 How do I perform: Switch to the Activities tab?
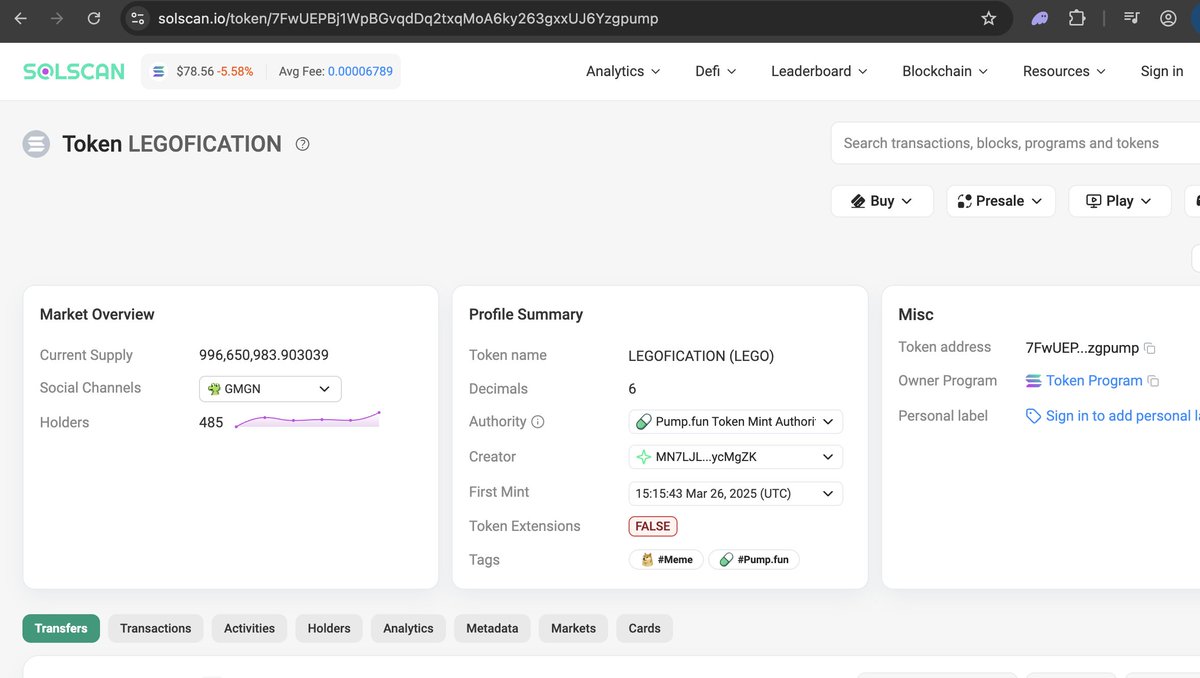click(249, 628)
